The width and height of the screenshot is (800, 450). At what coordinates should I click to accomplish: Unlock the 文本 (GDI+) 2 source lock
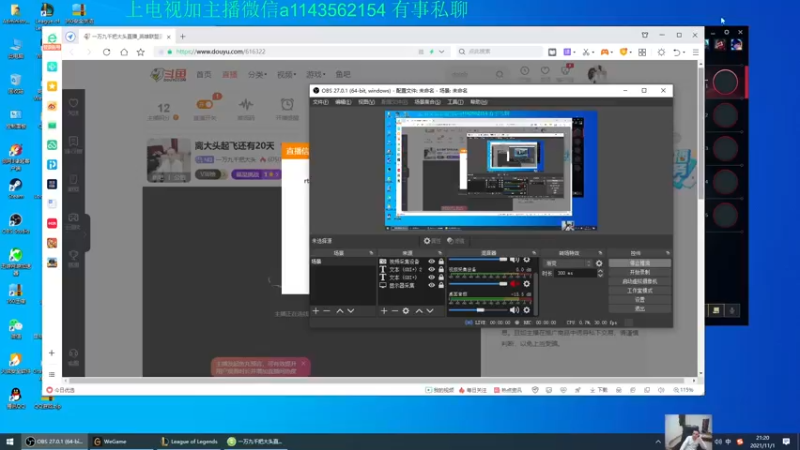tap(441, 269)
